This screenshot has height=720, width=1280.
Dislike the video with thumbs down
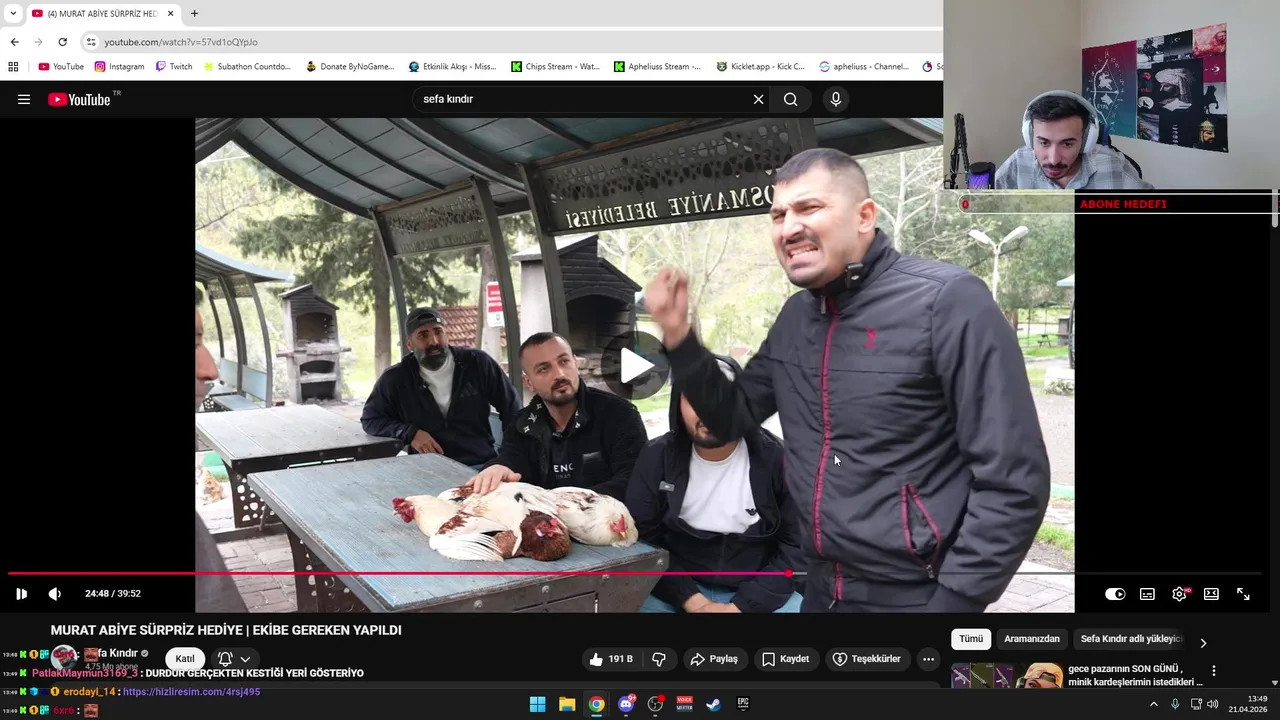pyautogui.click(x=659, y=659)
